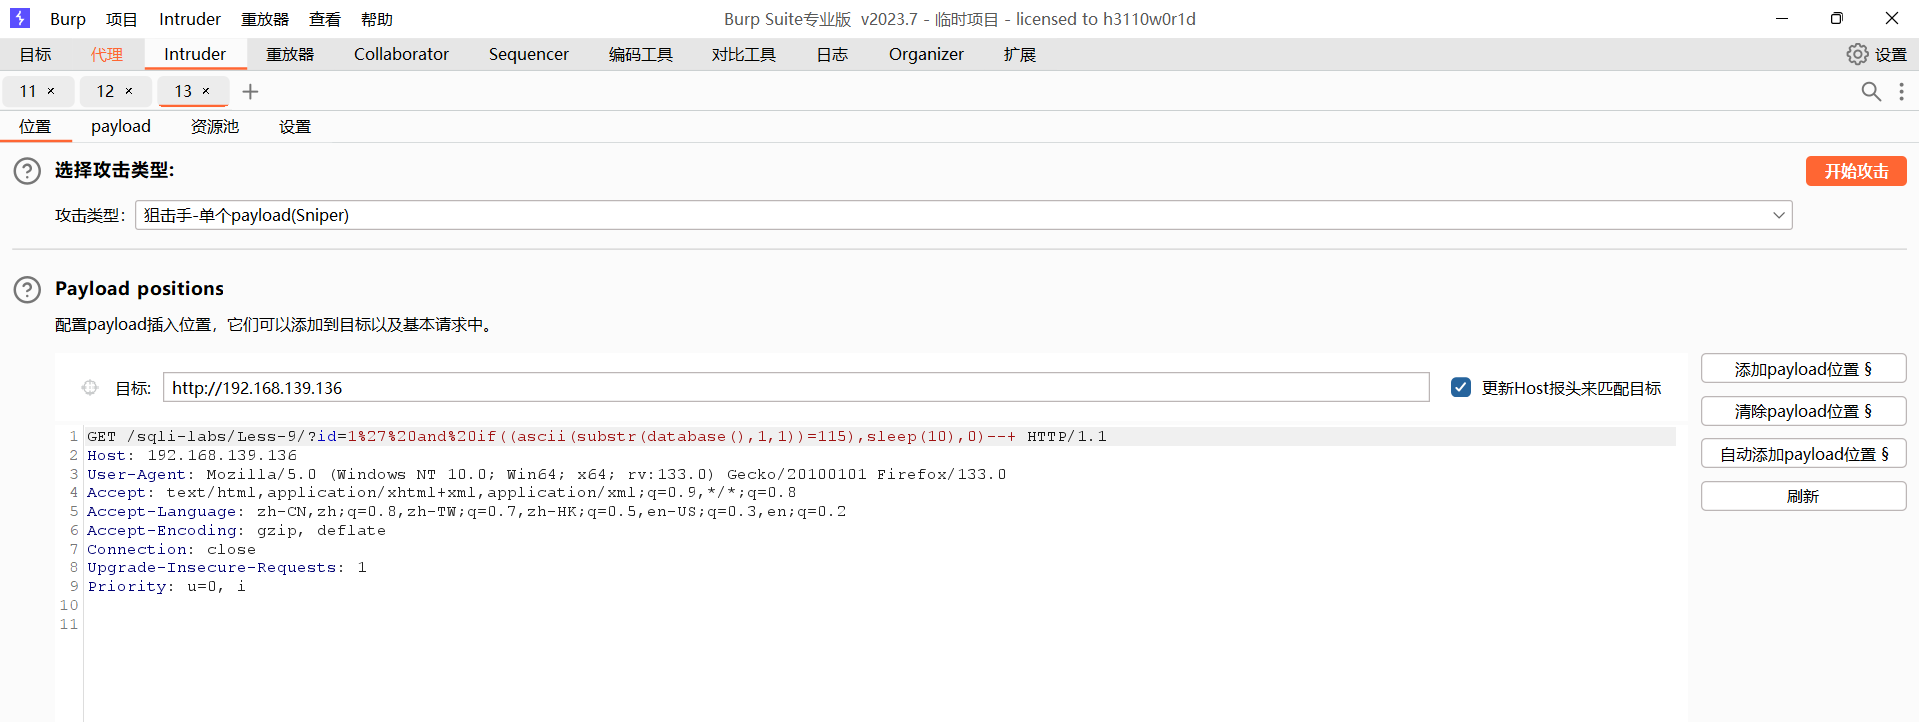Image resolution: width=1919 pixels, height=722 pixels.
Task: Open the 项目 menu
Action: (121, 19)
